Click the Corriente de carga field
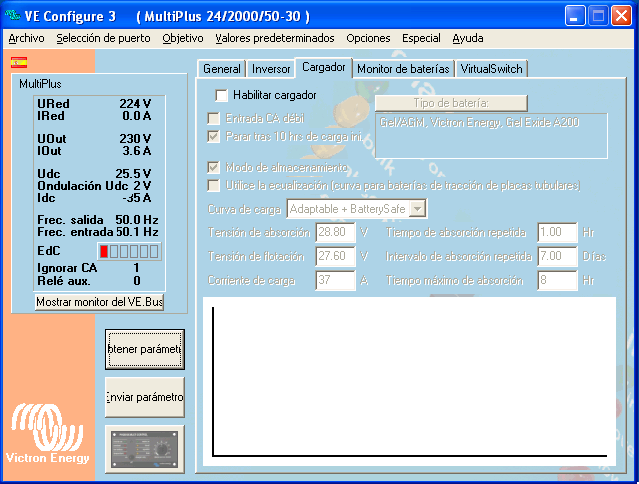 pos(335,280)
